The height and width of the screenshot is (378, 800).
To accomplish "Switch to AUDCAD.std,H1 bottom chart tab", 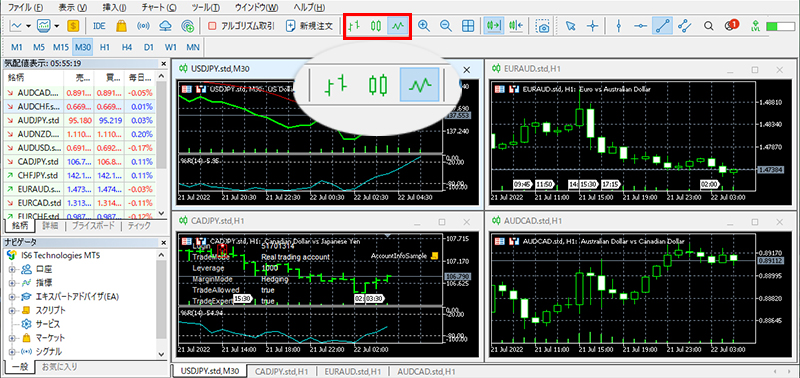I will 426,371.
